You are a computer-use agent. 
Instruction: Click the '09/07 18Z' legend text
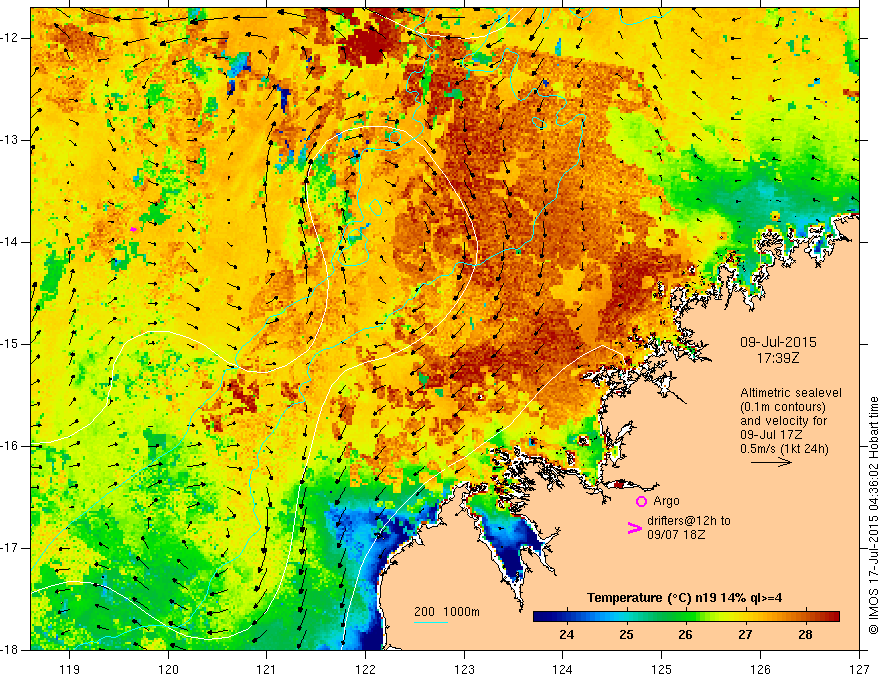676,535
